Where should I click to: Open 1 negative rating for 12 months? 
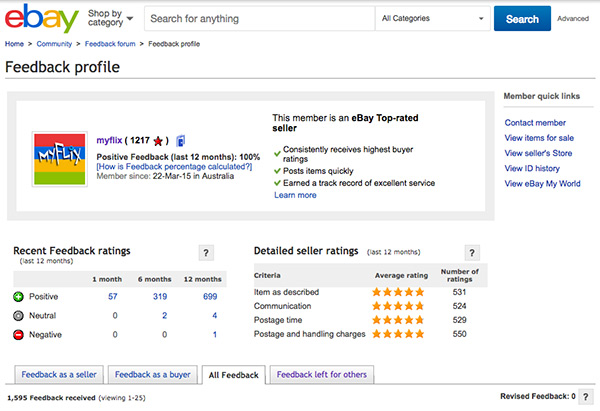[x=215, y=335]
